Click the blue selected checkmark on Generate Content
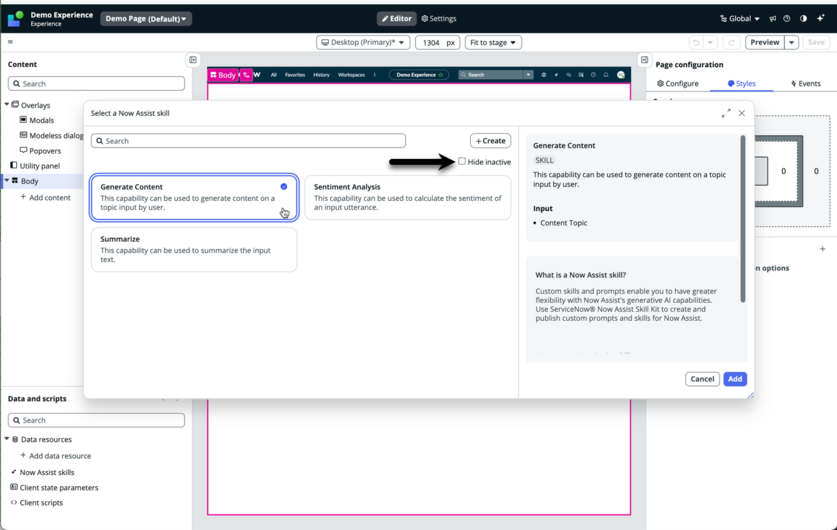The height and width of the screenshot is (530, 837). coord(283,187)
